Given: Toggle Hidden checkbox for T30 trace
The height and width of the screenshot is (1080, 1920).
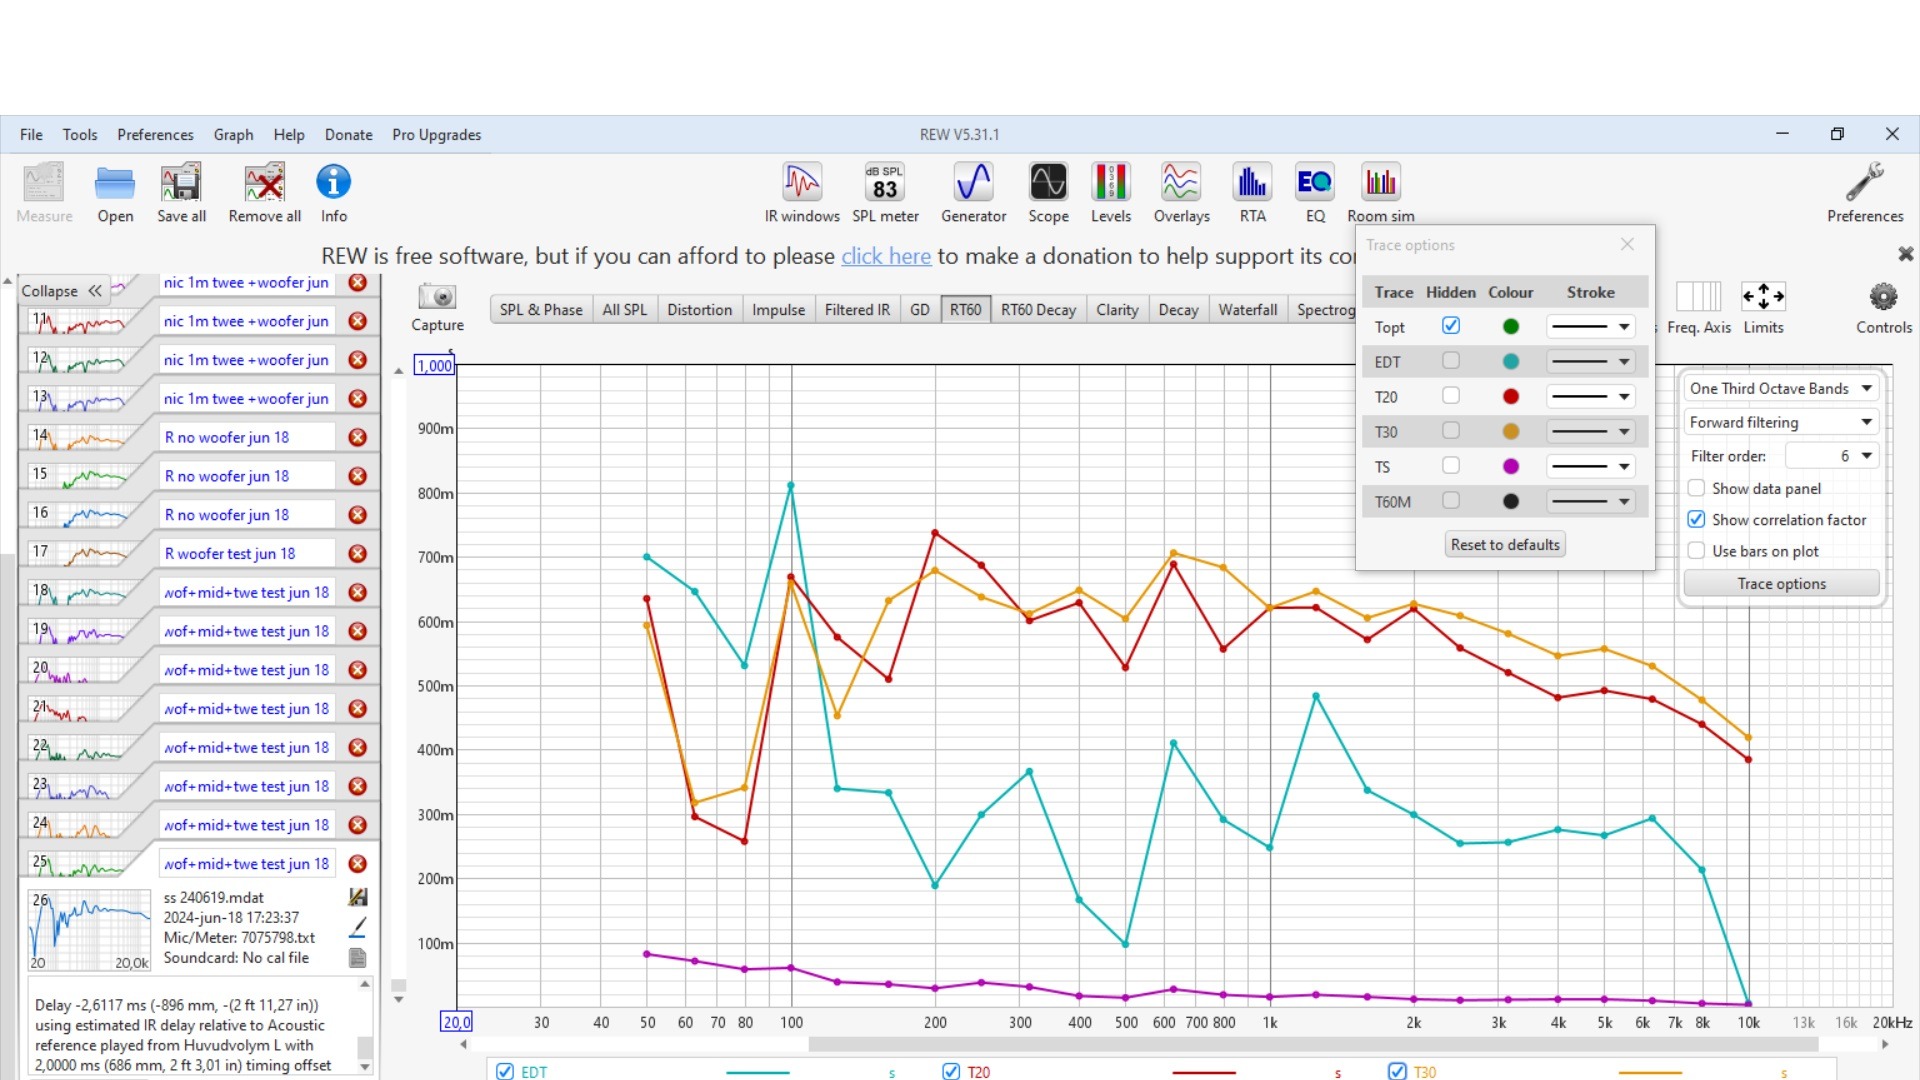Looking at the screenshot, I should (x=1451, y=431).
